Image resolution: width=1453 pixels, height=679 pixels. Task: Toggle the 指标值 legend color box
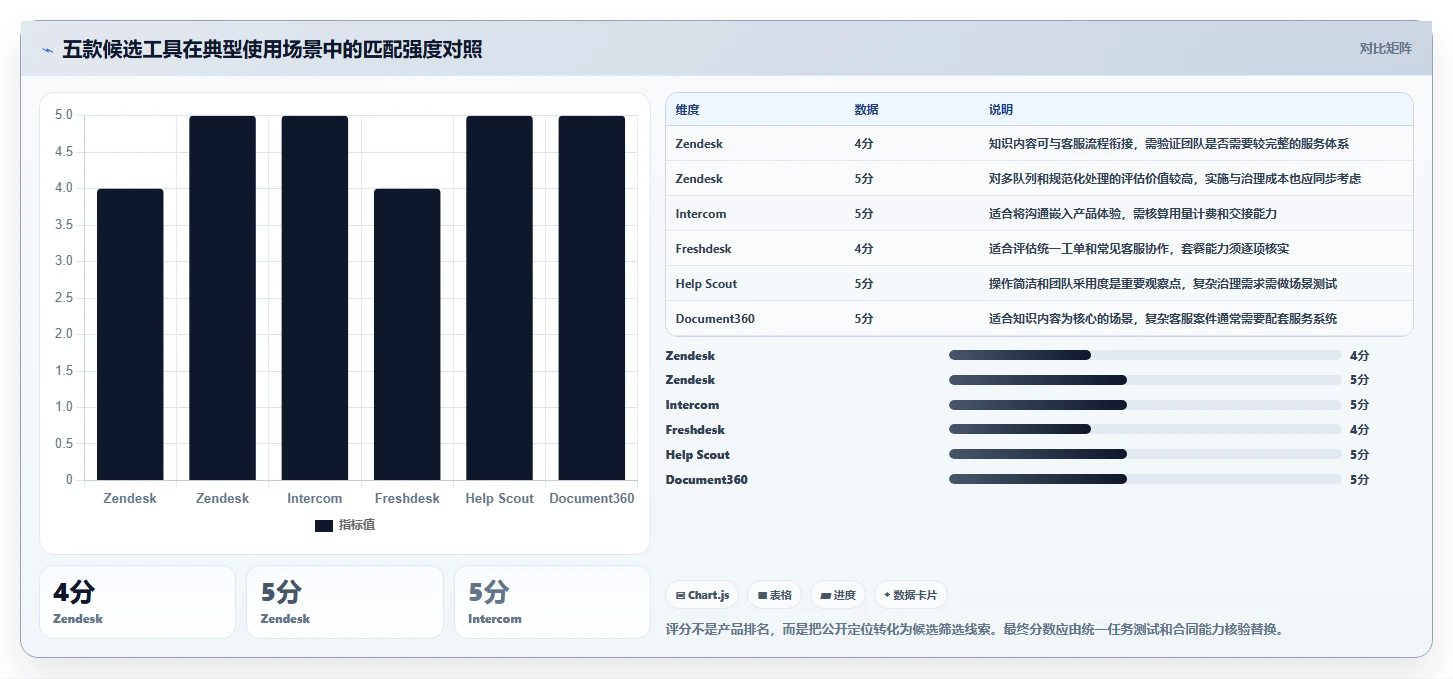324,525
